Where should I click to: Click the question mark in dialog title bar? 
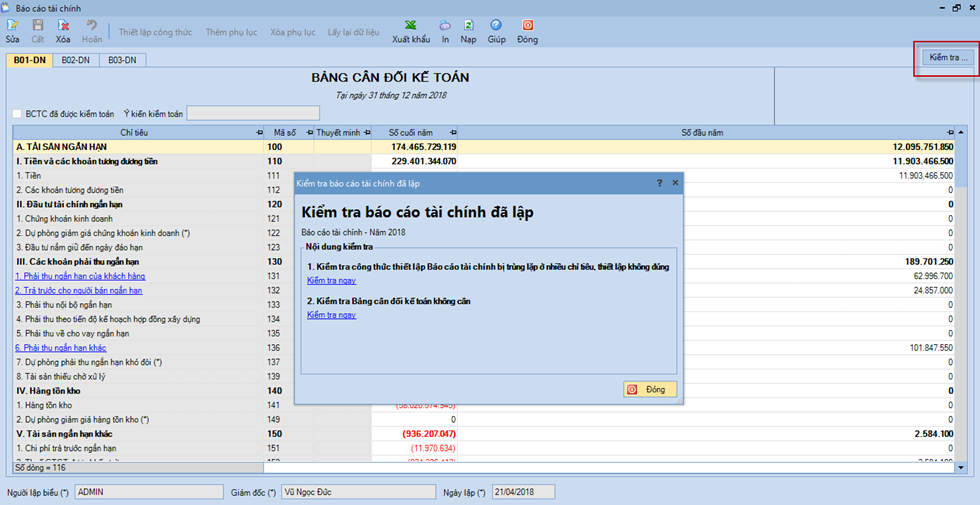coord(659,183)
